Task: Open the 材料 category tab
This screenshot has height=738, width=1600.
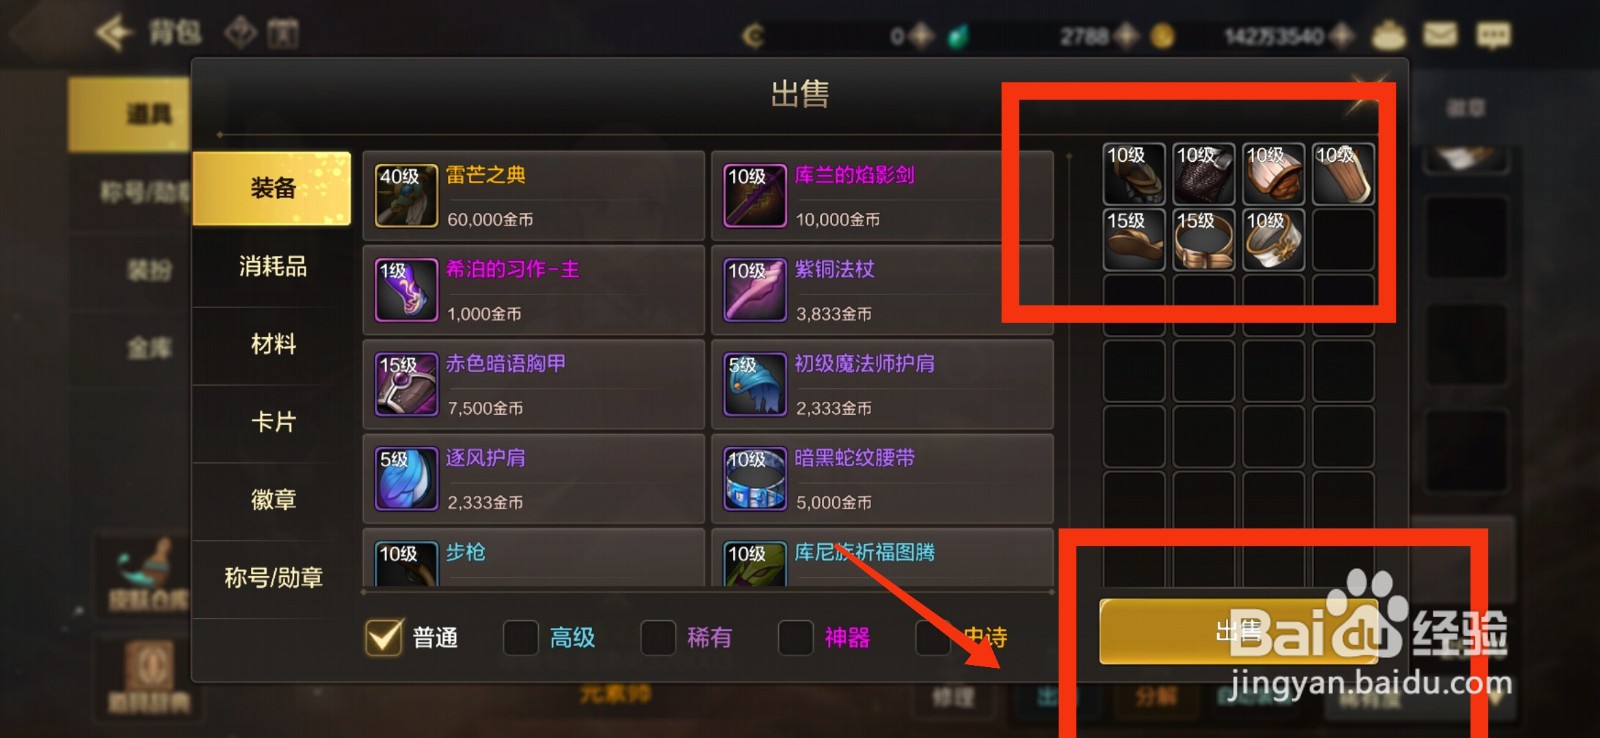Action: [x=272, y=344]
